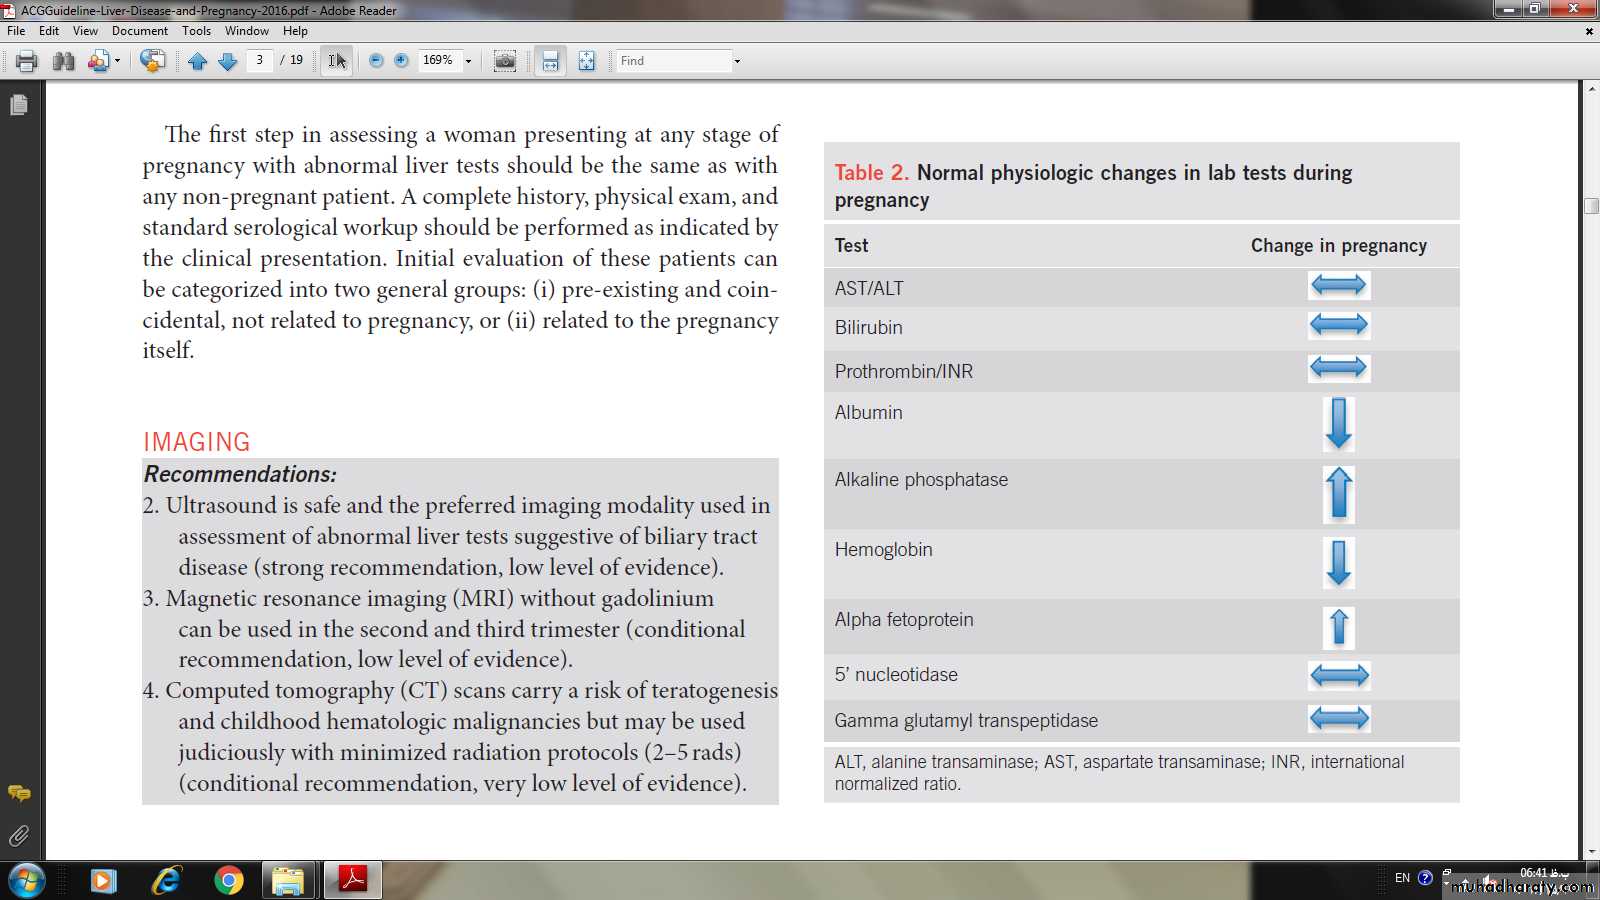Viewport: 1600px width, 900px height.
Task: Go to previous page with up arrow
Action: (197, 61)
